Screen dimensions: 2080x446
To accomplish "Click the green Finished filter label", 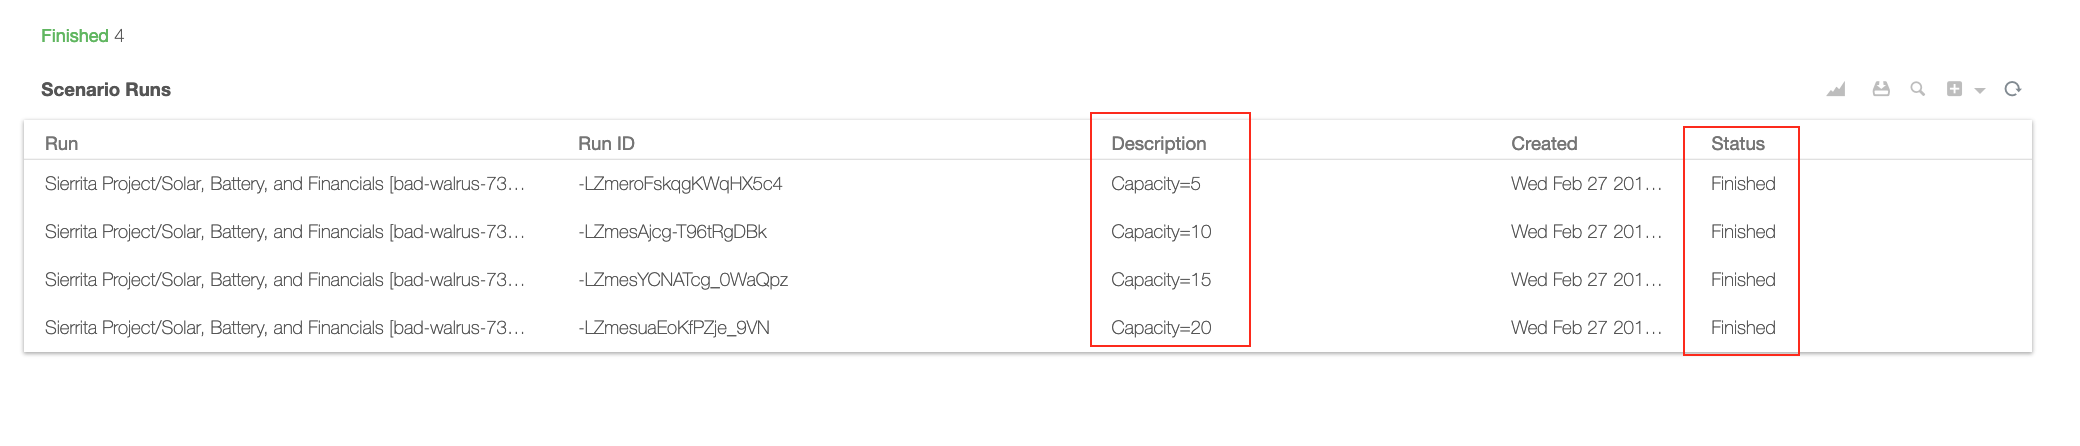I will (75, 36).
